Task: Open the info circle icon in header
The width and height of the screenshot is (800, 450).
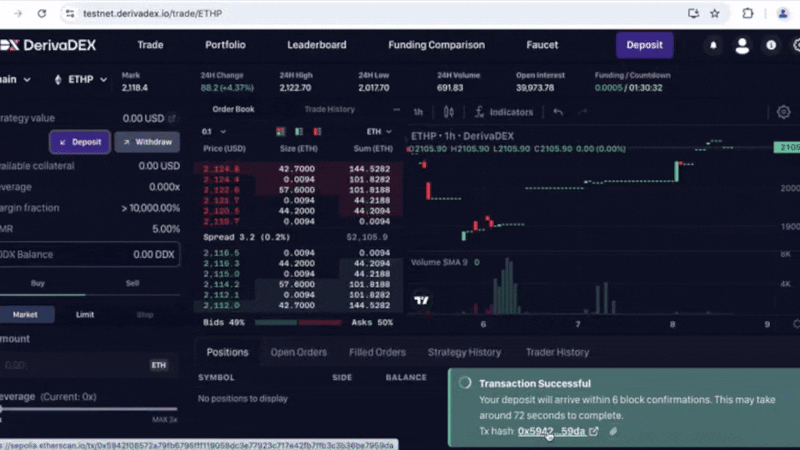Action: click(x=771, y=45)
